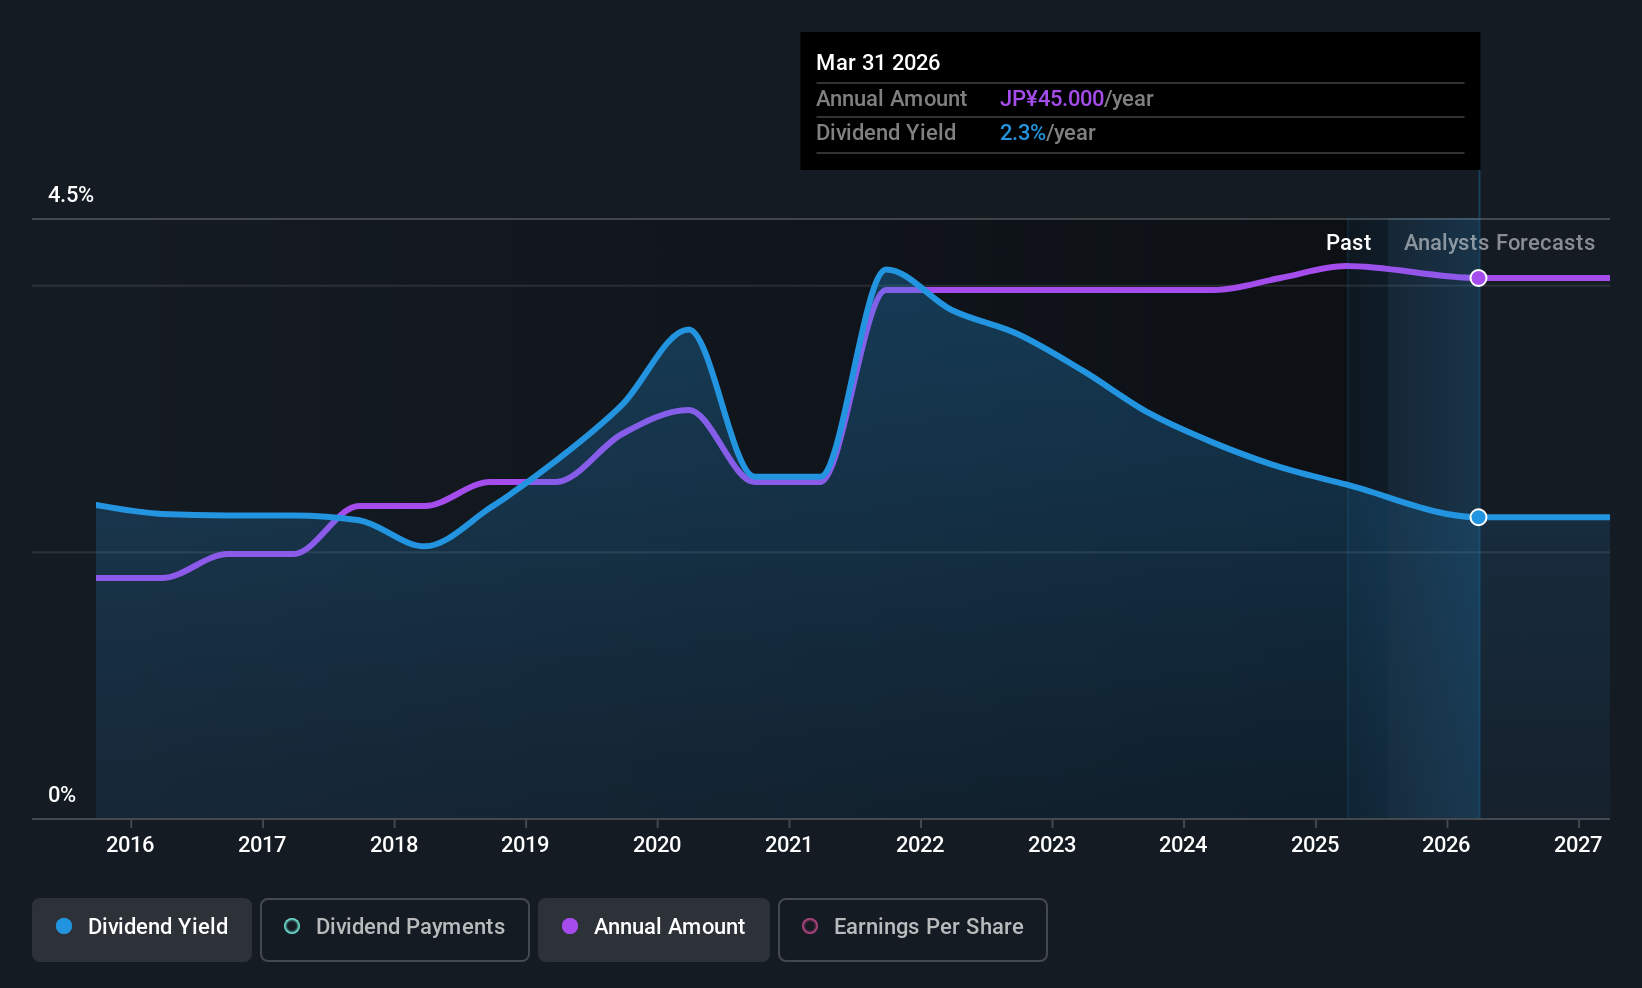Click the 2022 x-axis label
The height and width of the screenshot is (988, 1642).
pyautogui.click(x=920, y=845)
